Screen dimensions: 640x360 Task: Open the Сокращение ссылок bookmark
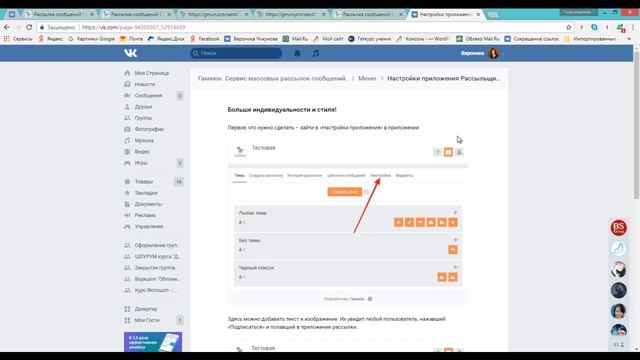click(532, 39)
